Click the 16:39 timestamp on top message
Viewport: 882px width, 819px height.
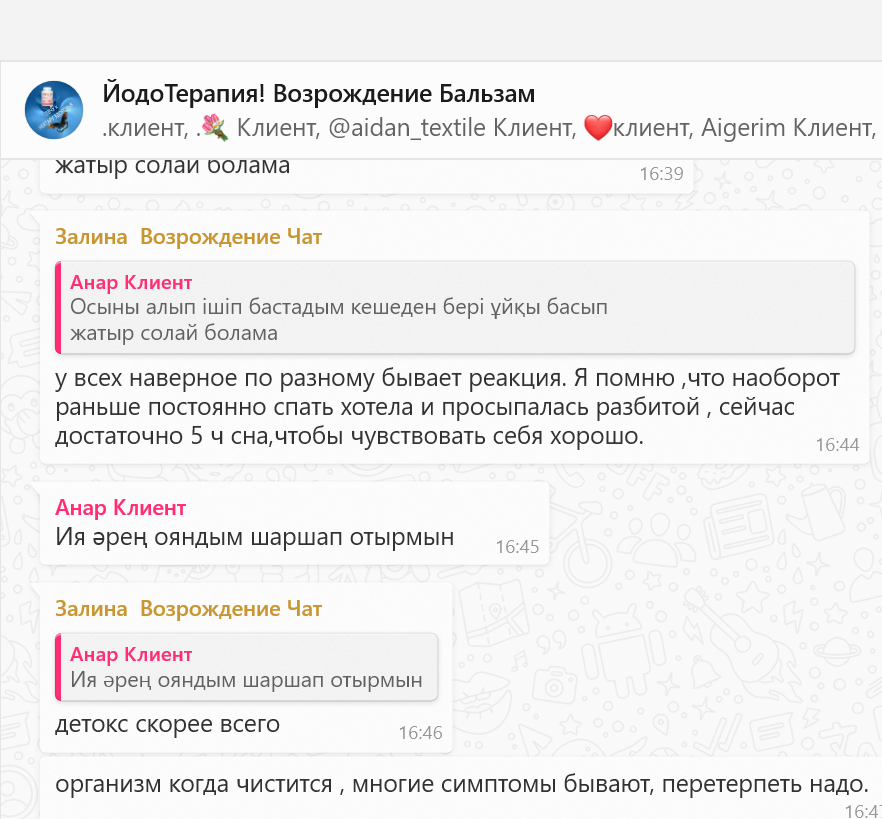point(661,174)
